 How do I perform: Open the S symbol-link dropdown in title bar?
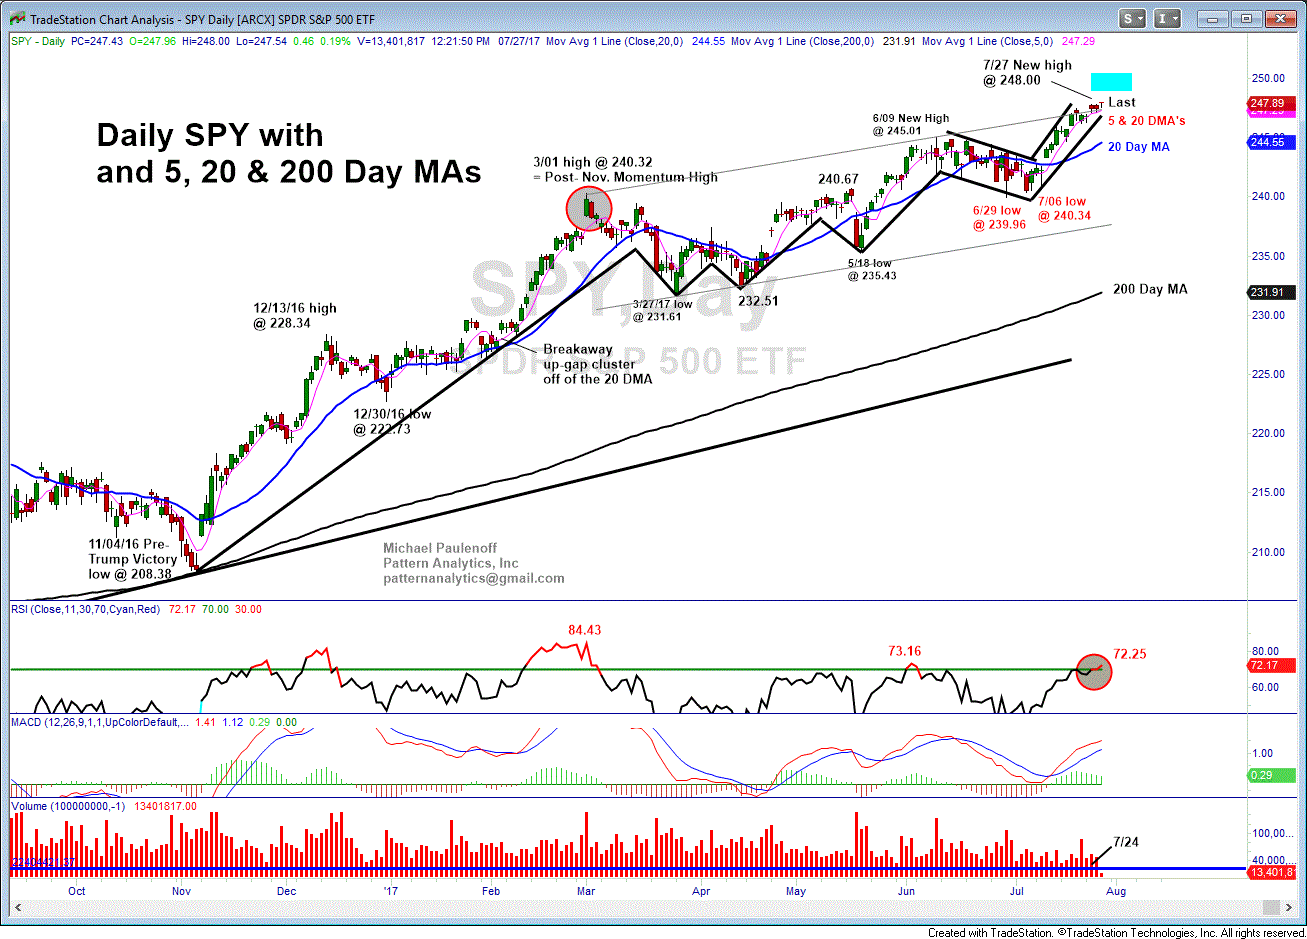[x=1133, y=18]
